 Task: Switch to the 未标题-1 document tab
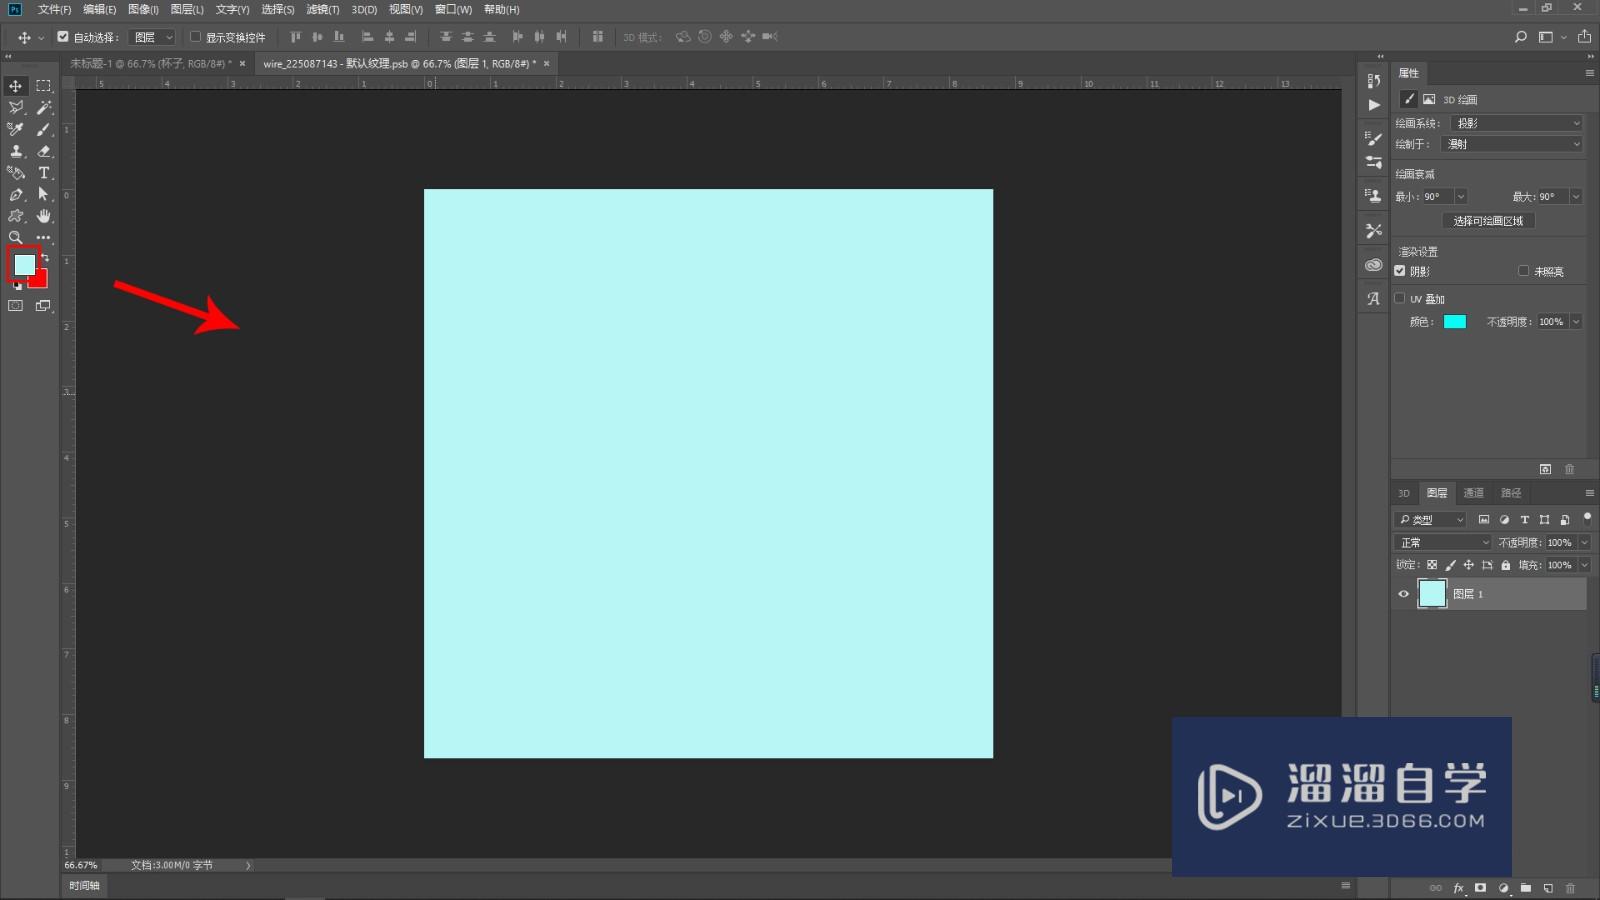tap(151, 63)
